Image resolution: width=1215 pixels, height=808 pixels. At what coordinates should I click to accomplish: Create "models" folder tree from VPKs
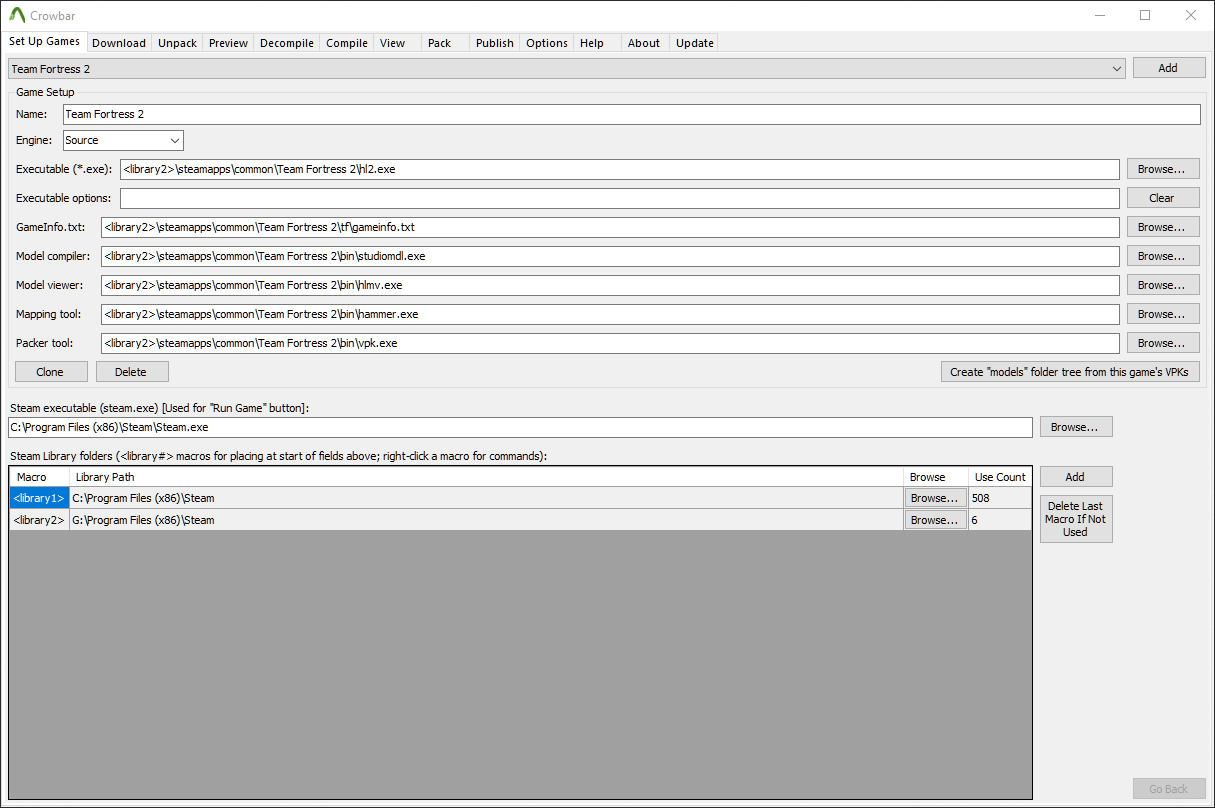1070,372
